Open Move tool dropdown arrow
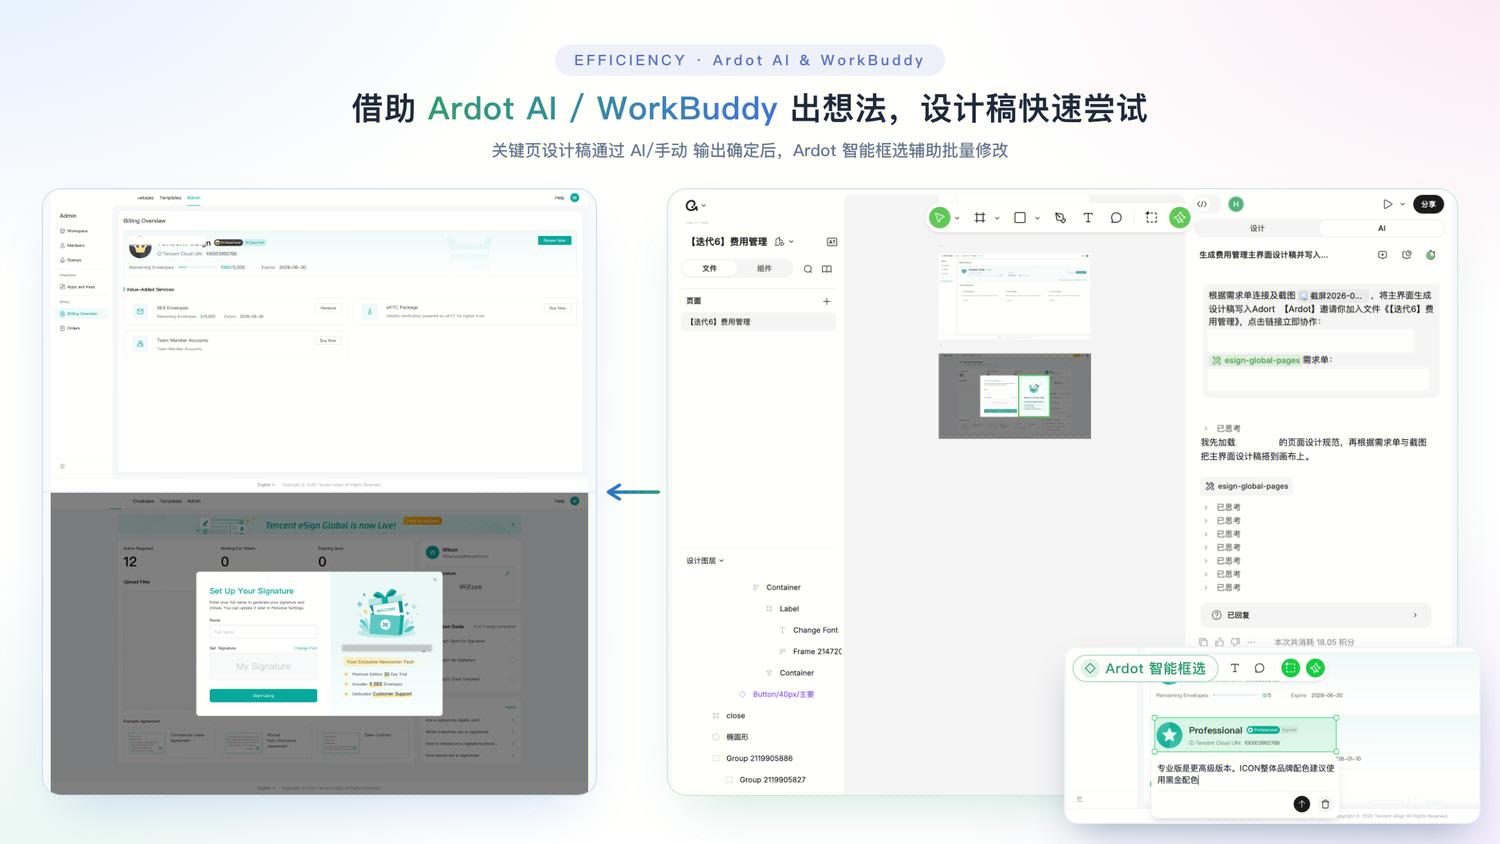The image size is (1500, 844). point(957,218)
